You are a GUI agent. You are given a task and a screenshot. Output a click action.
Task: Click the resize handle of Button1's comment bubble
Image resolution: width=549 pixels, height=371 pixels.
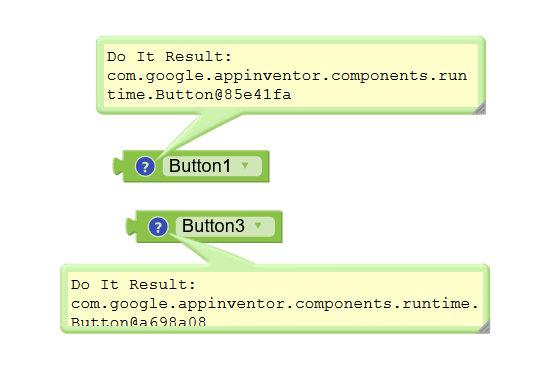click(479, 108)
